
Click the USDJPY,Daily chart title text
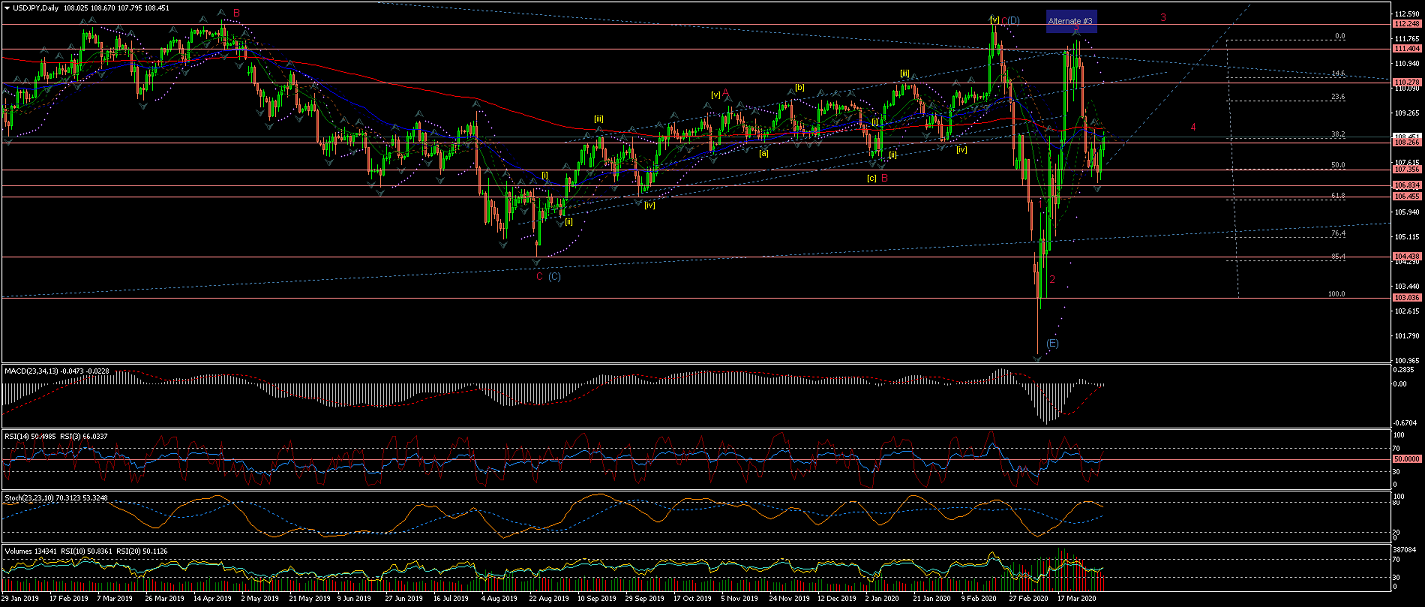[34, 6]
